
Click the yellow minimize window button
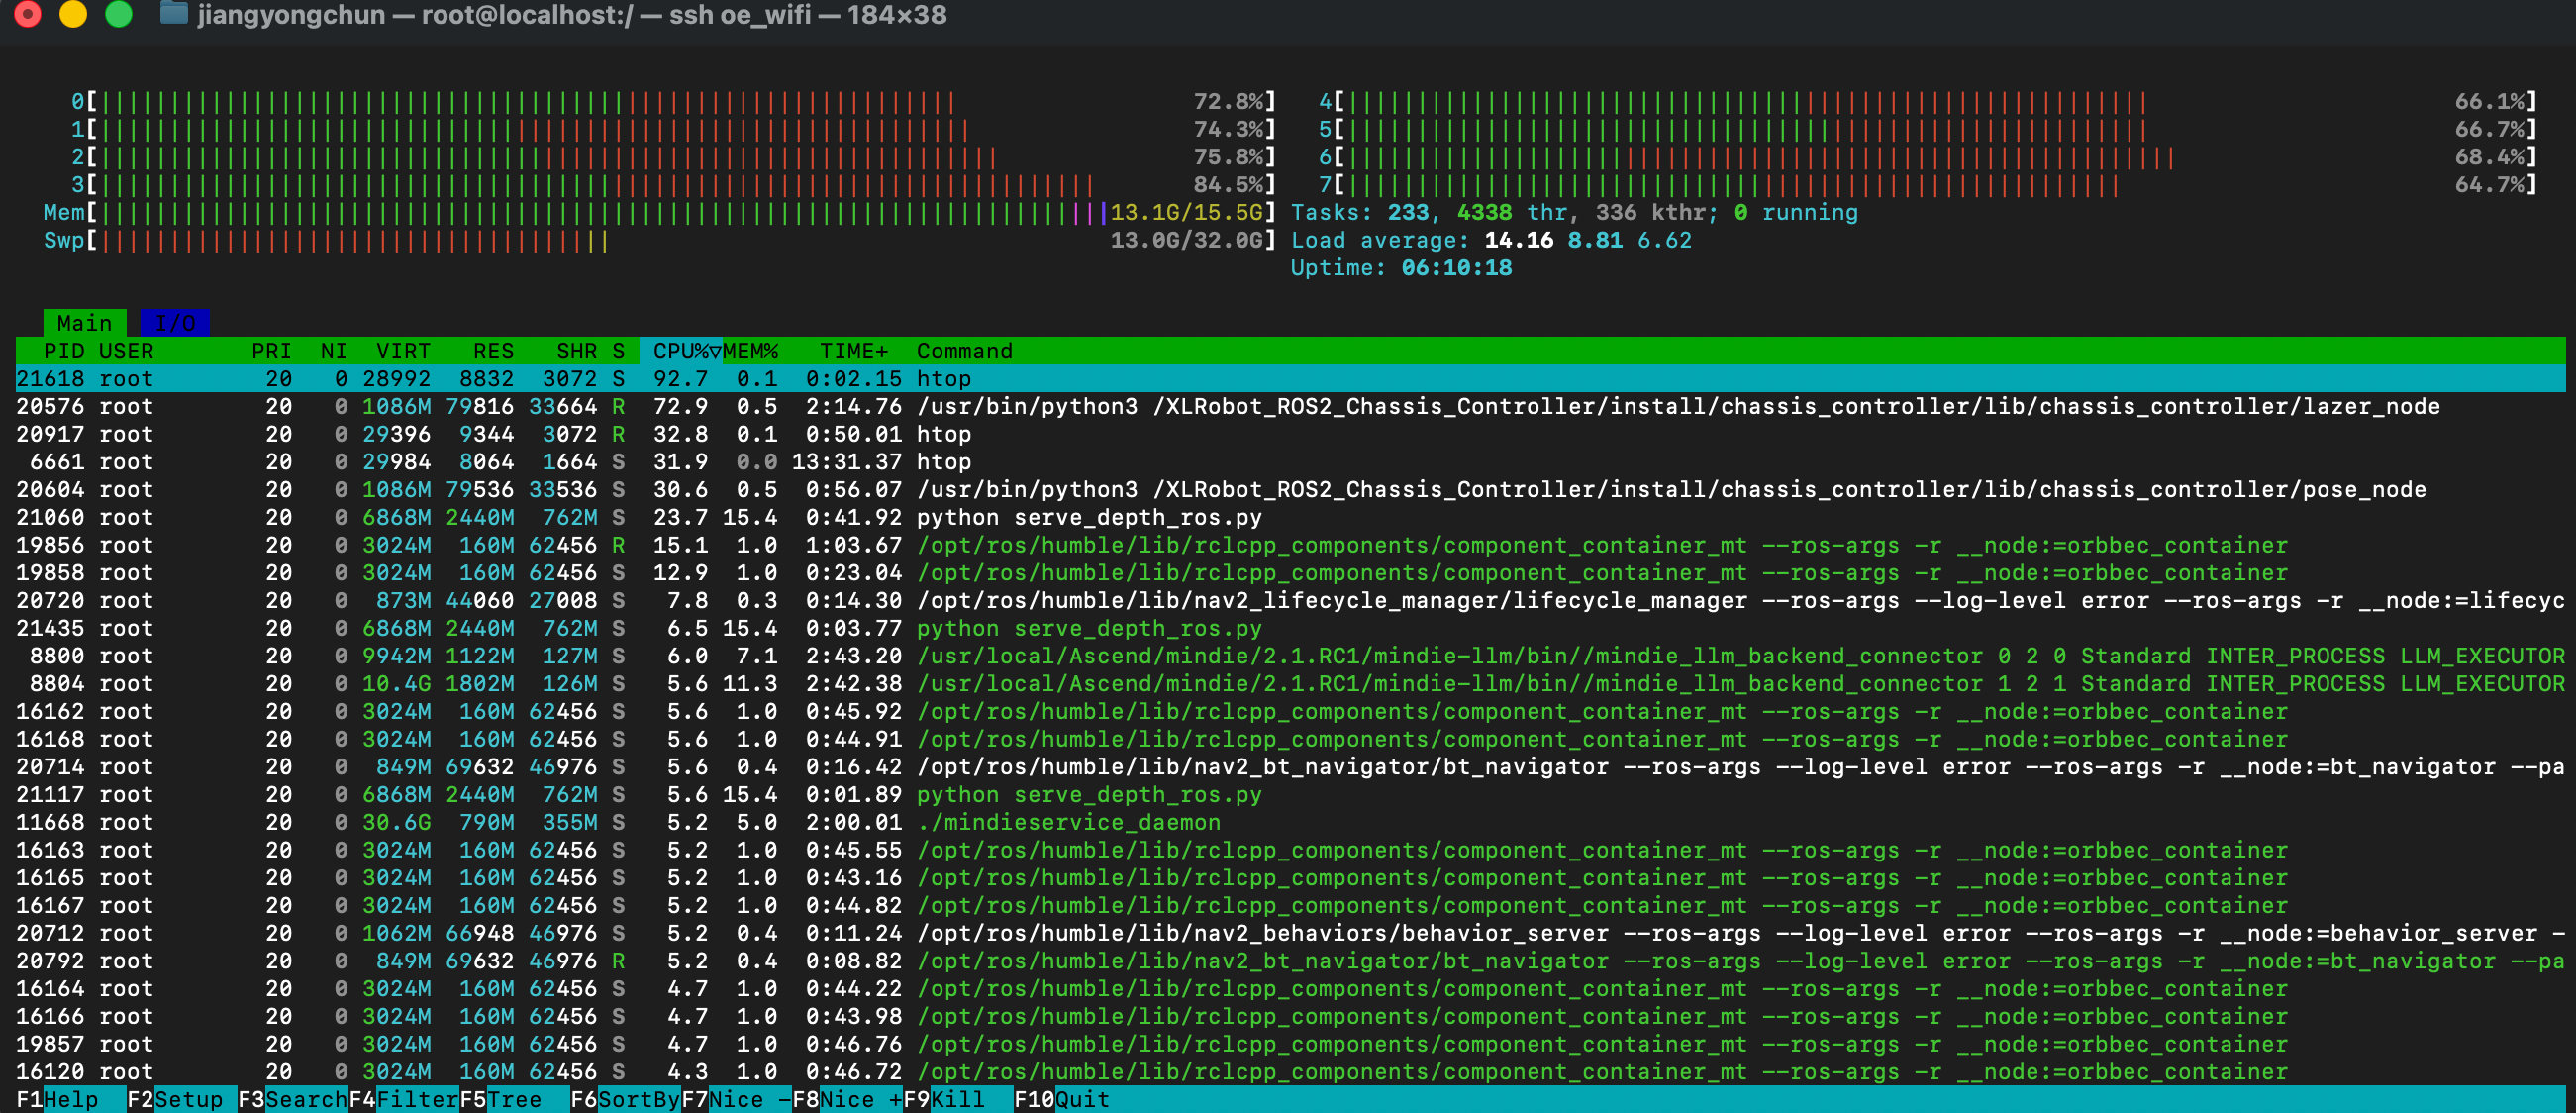click(73, 14)
